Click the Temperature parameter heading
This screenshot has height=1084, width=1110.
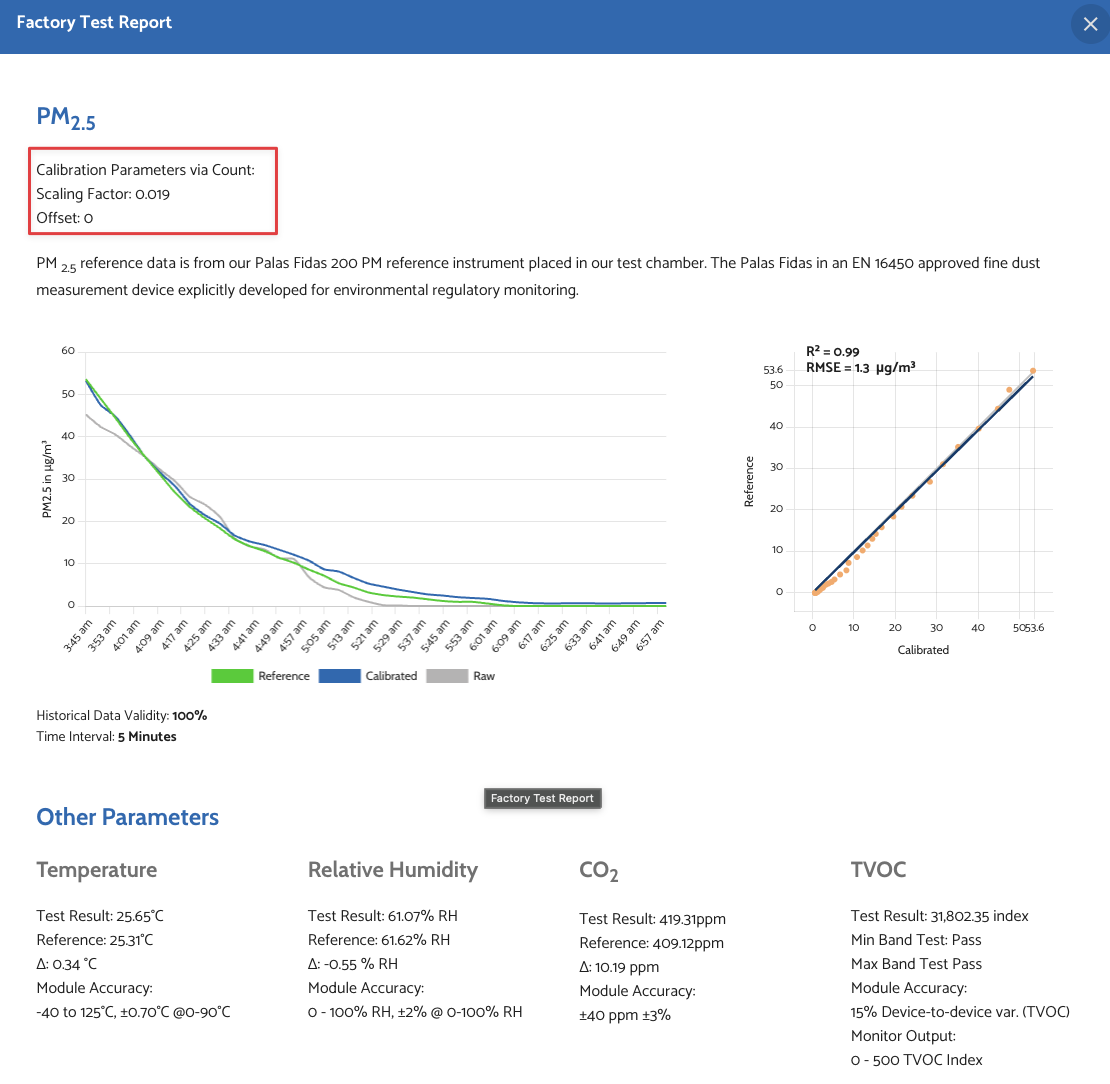[x=96, y=870]
